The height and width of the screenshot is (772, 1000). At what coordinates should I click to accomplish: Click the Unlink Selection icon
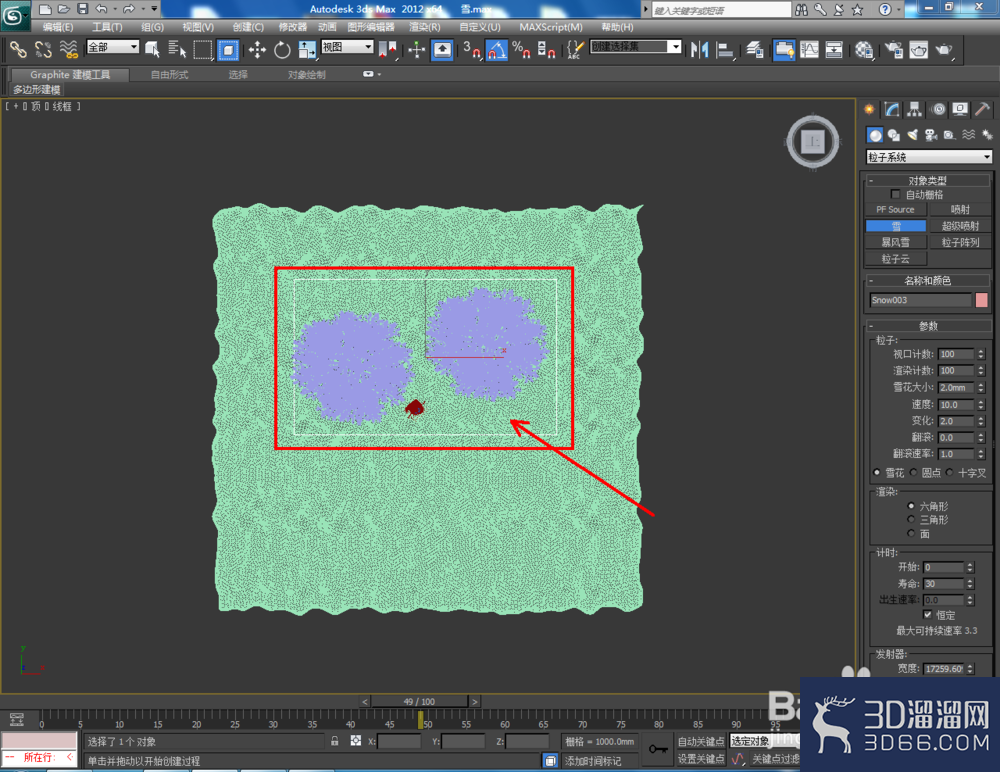[x=43, y=49]
